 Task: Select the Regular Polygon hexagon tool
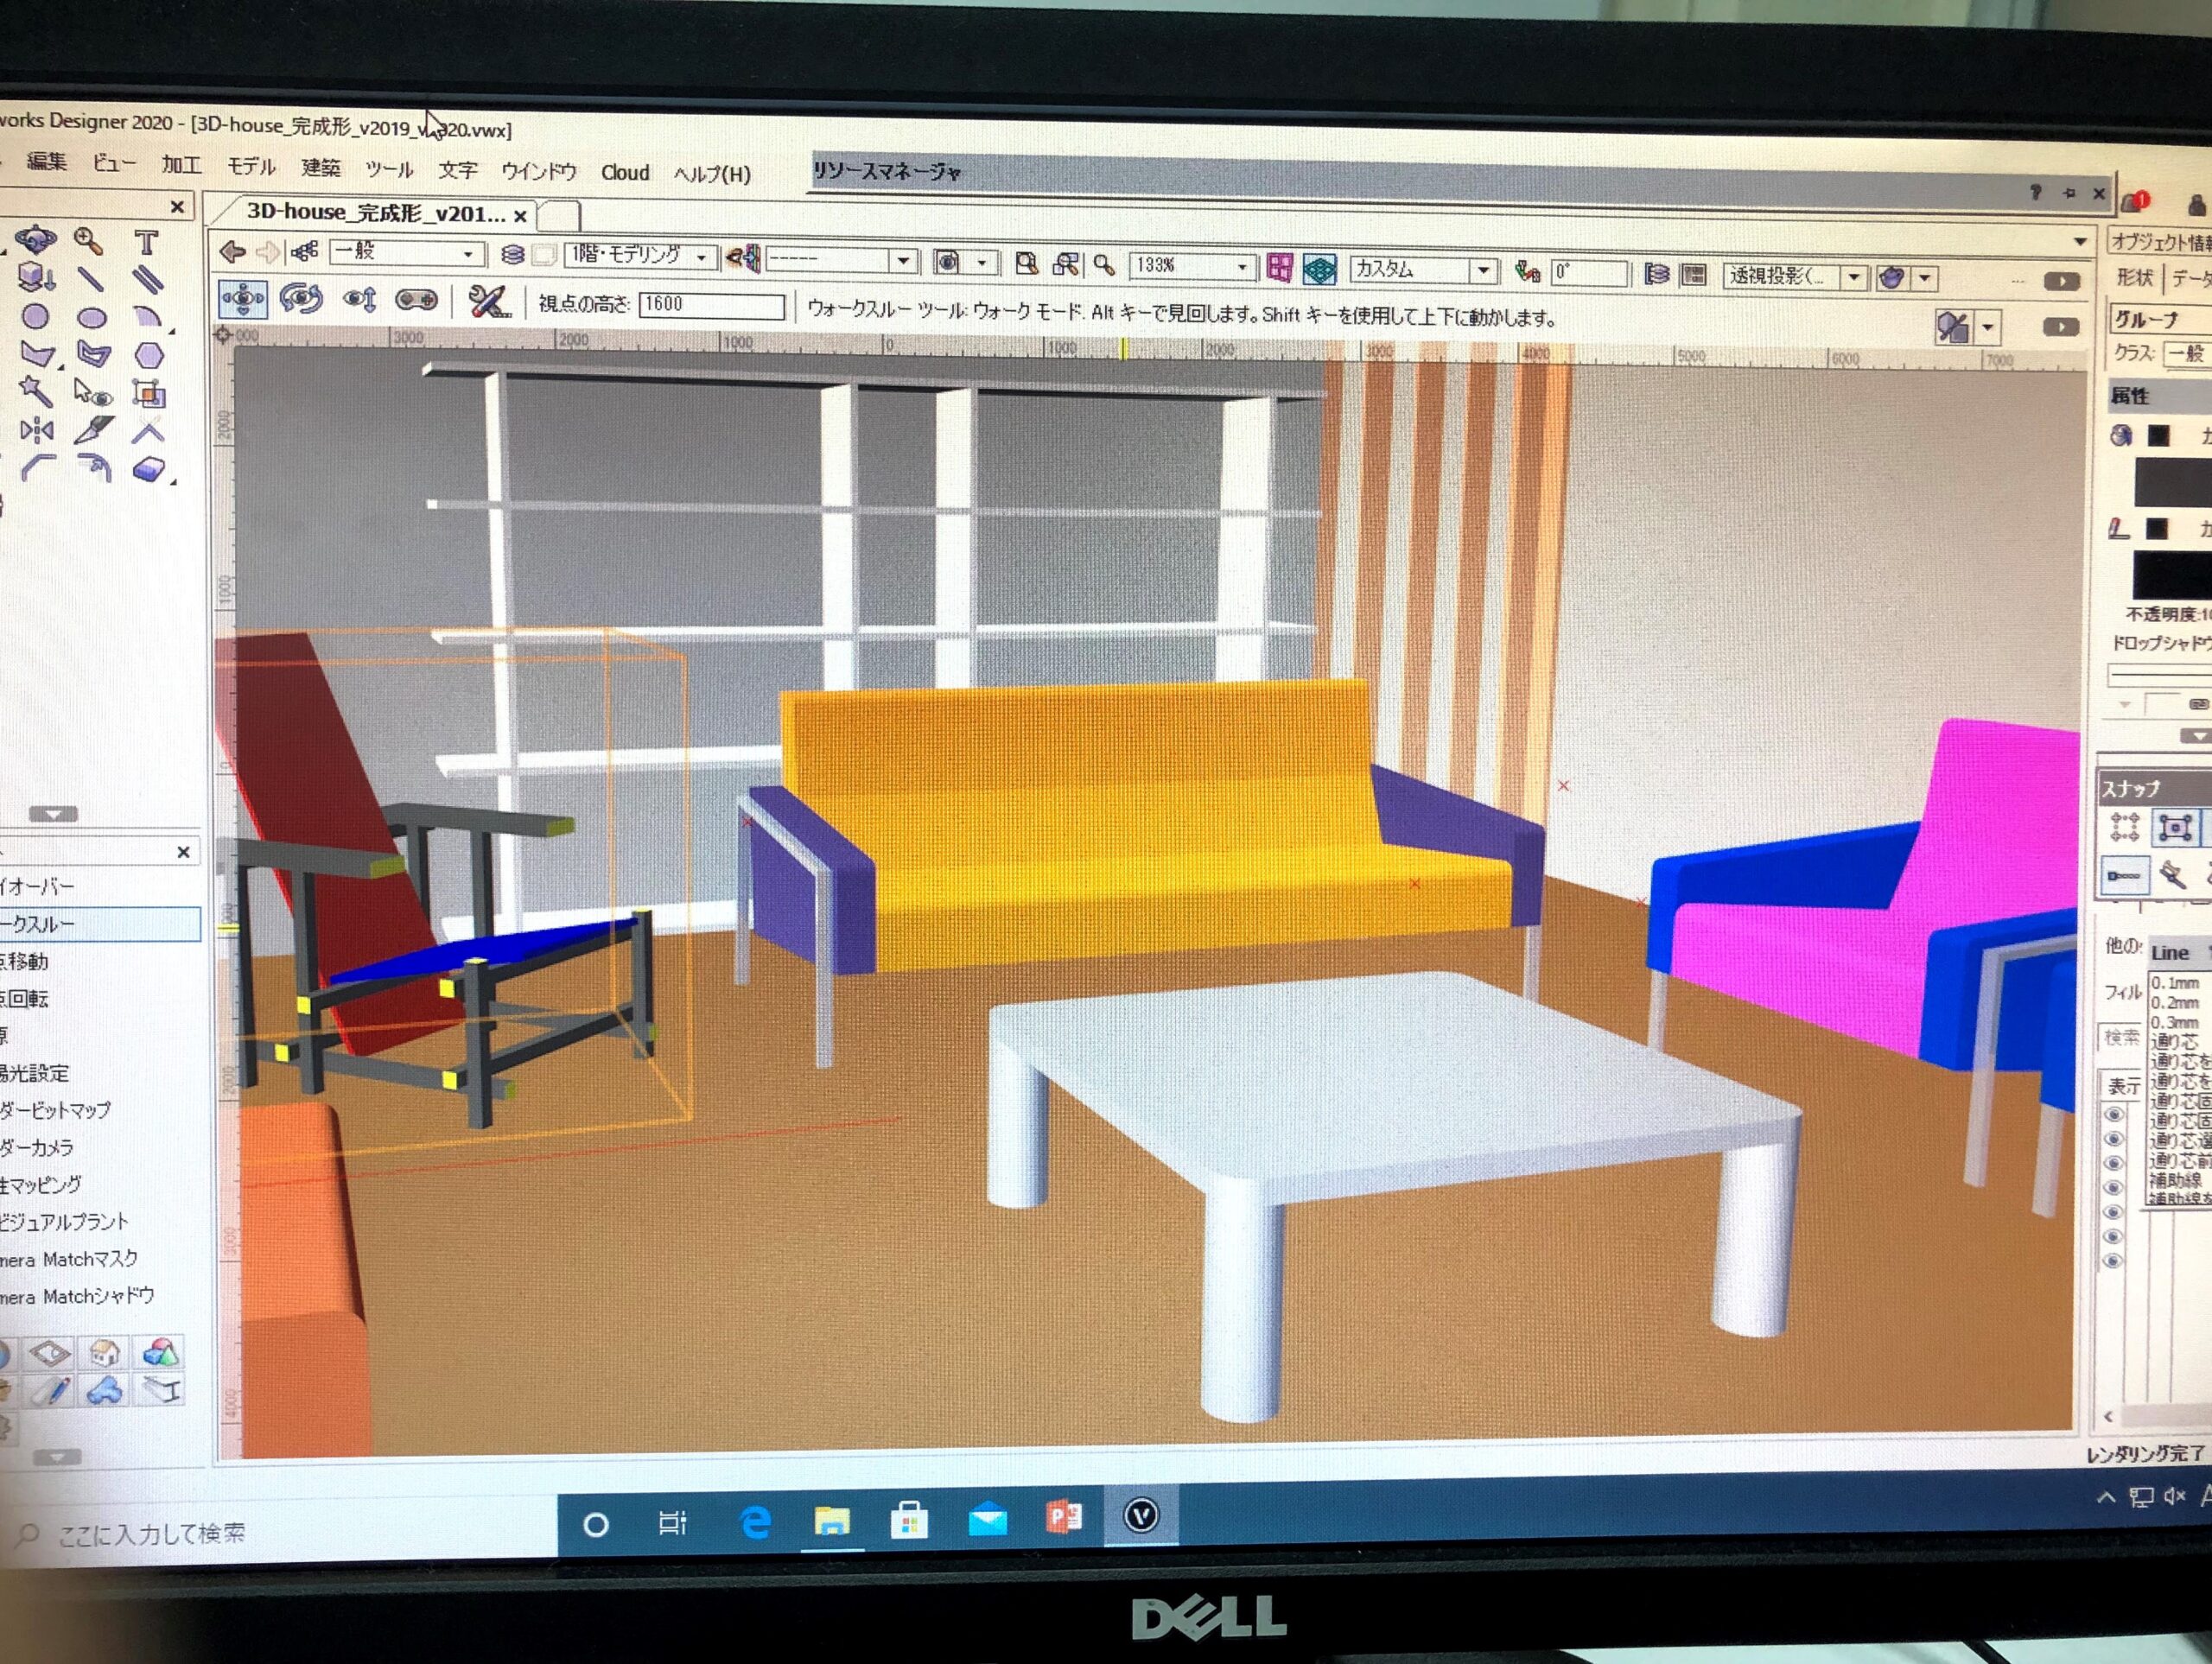149,355
